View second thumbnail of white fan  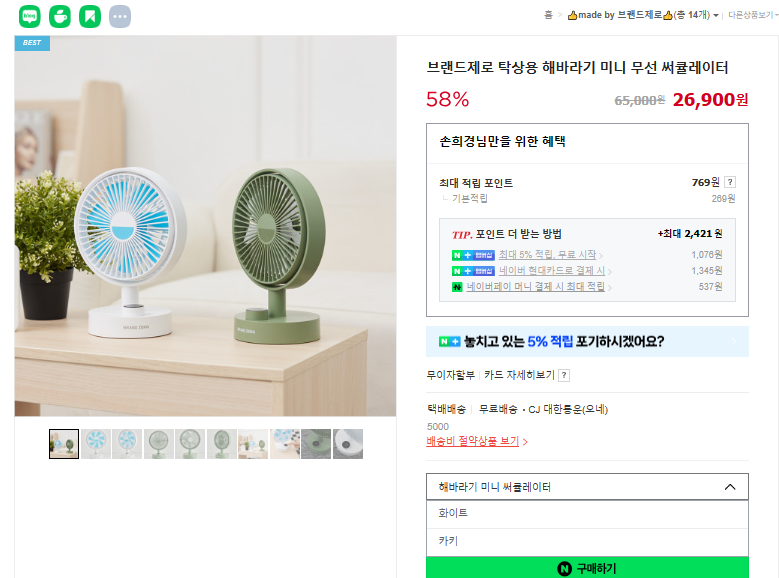(95, 444)
